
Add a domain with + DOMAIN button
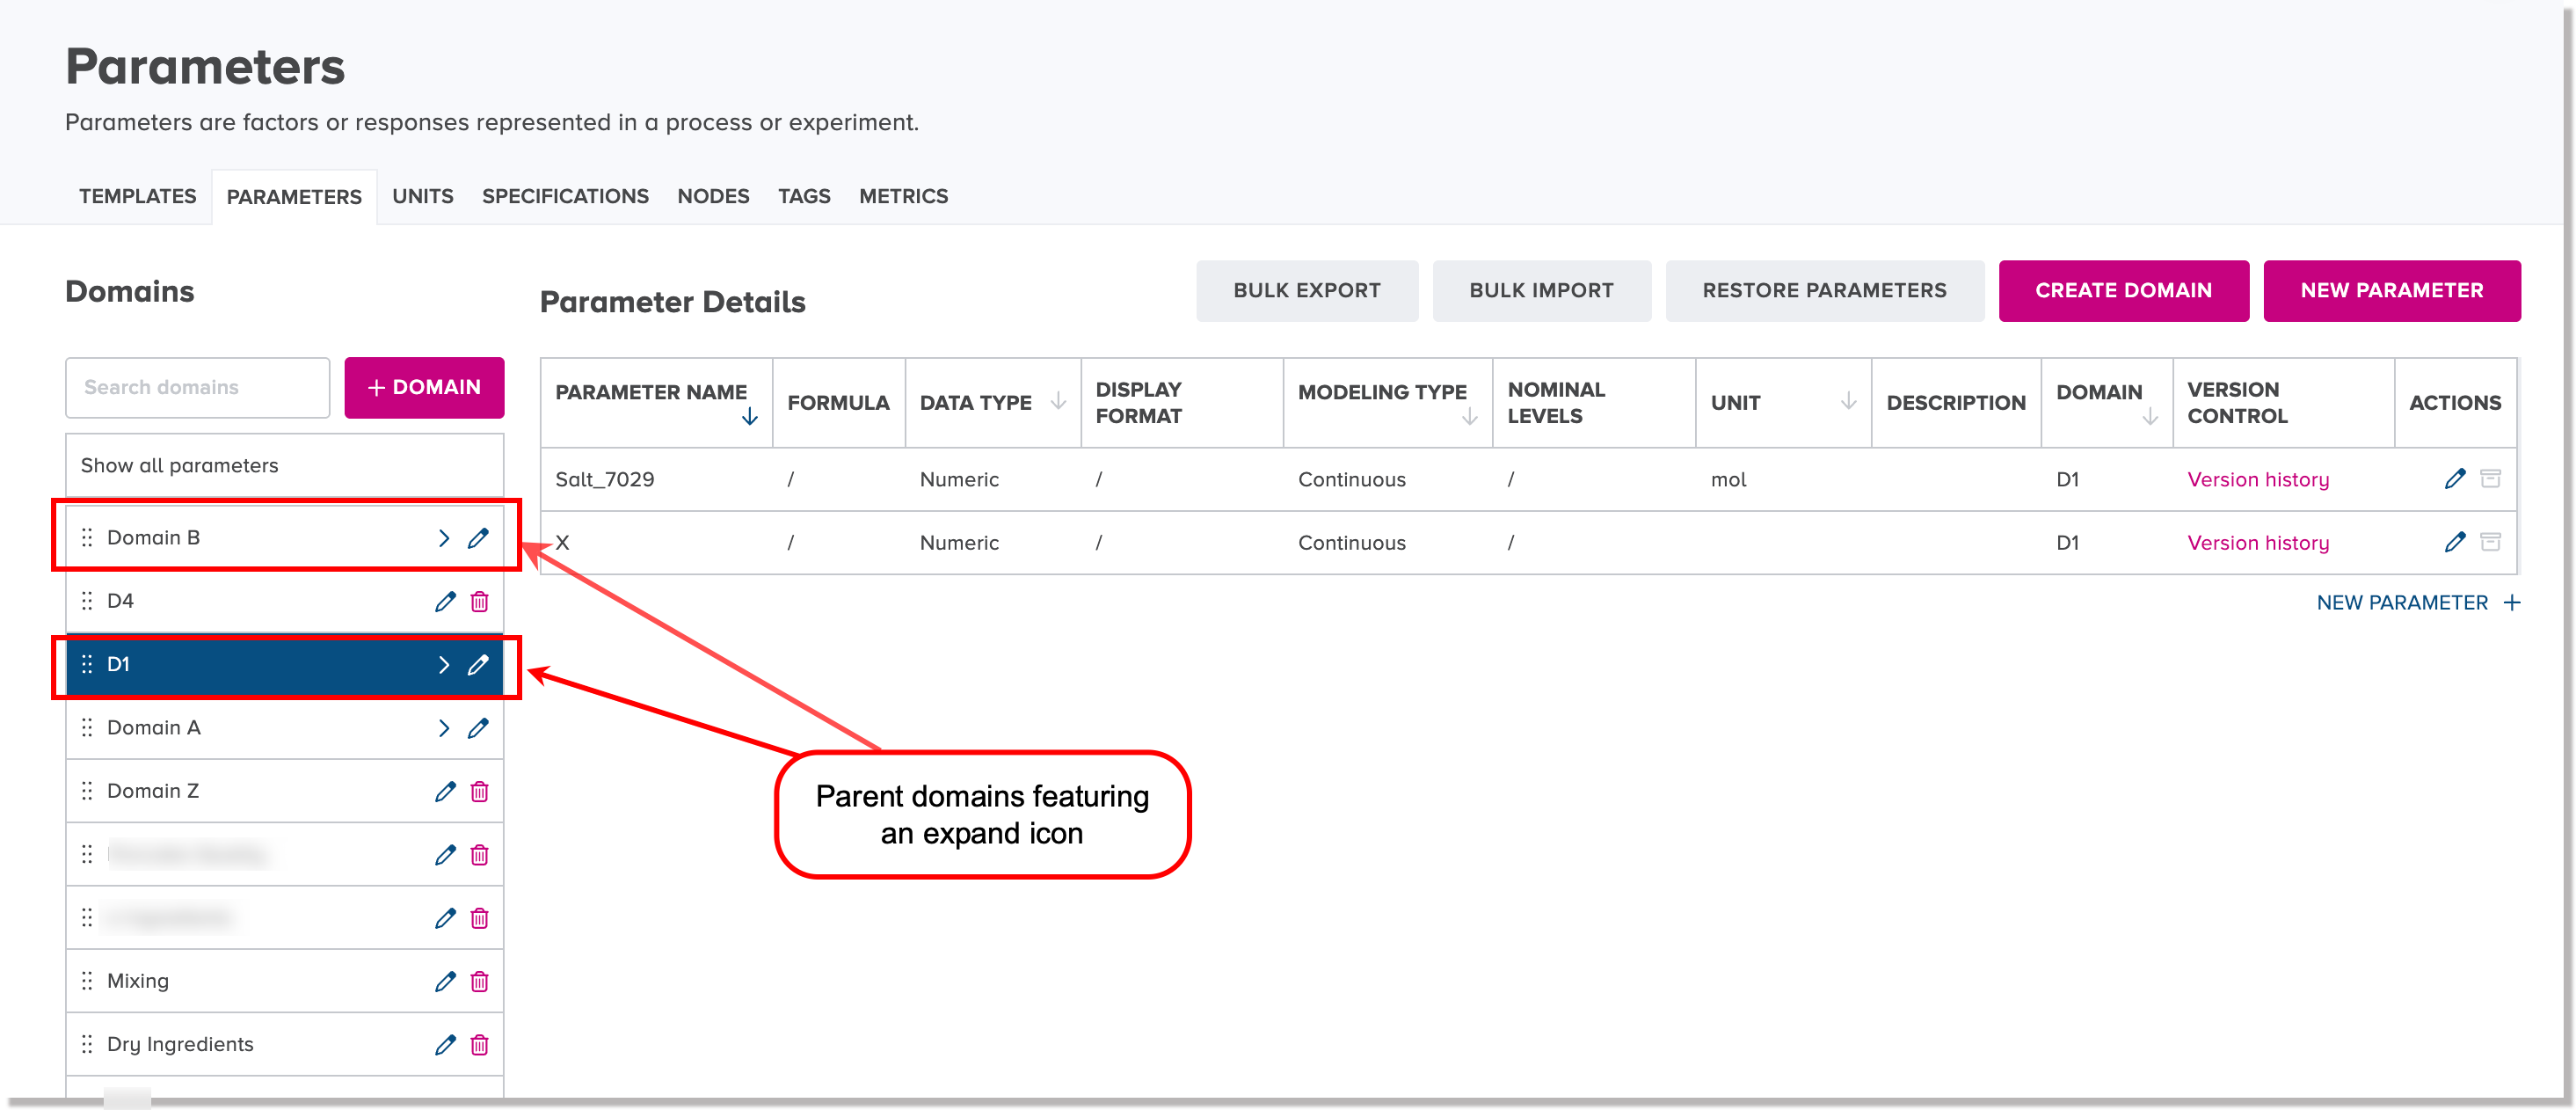pyautogui.click(x=424, y=388)
